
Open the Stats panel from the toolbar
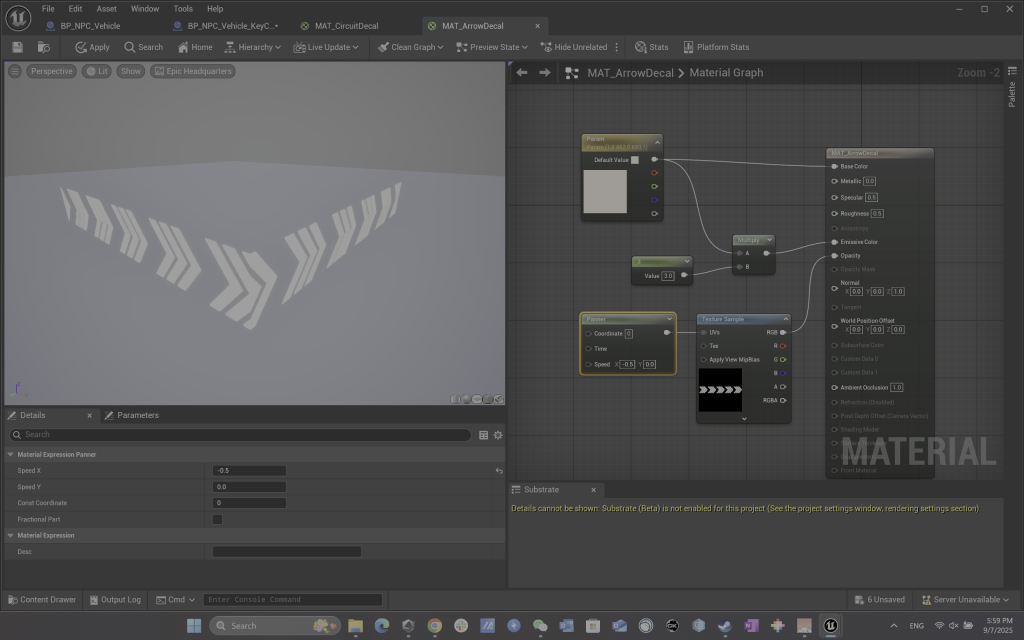tap(651, 47)
